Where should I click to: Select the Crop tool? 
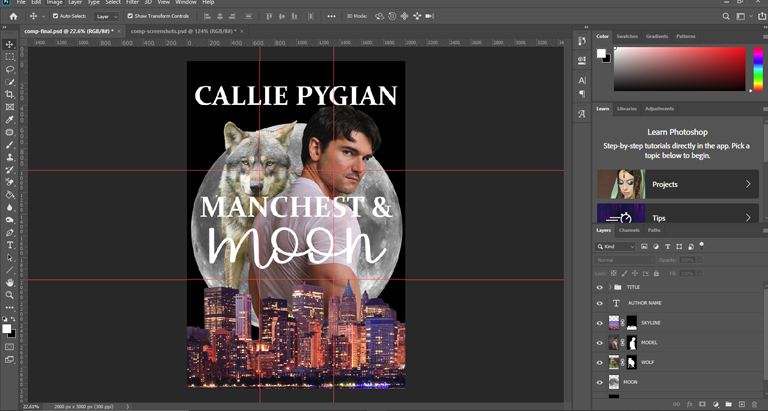coord(10,95)
